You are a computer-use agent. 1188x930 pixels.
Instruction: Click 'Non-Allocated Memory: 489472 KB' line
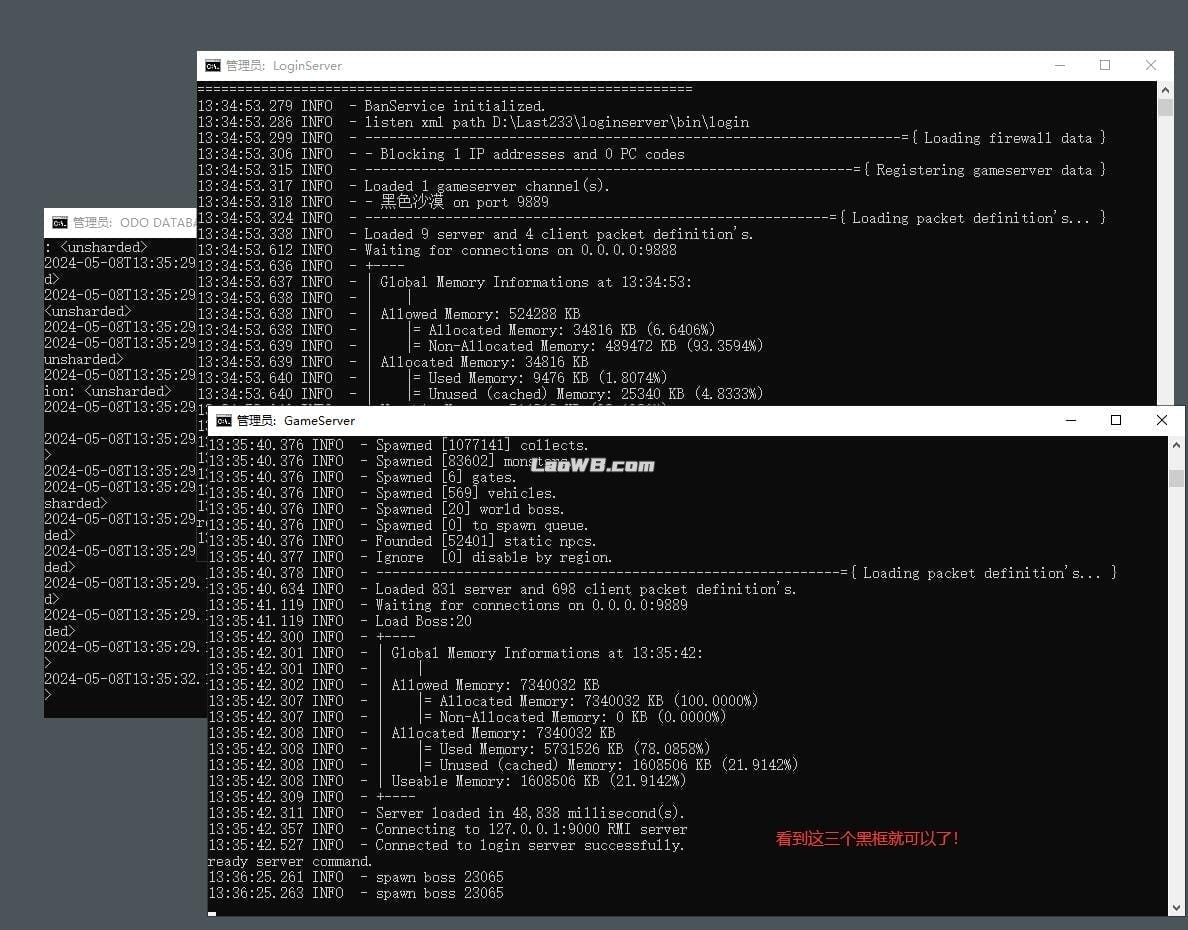[480, 346]
